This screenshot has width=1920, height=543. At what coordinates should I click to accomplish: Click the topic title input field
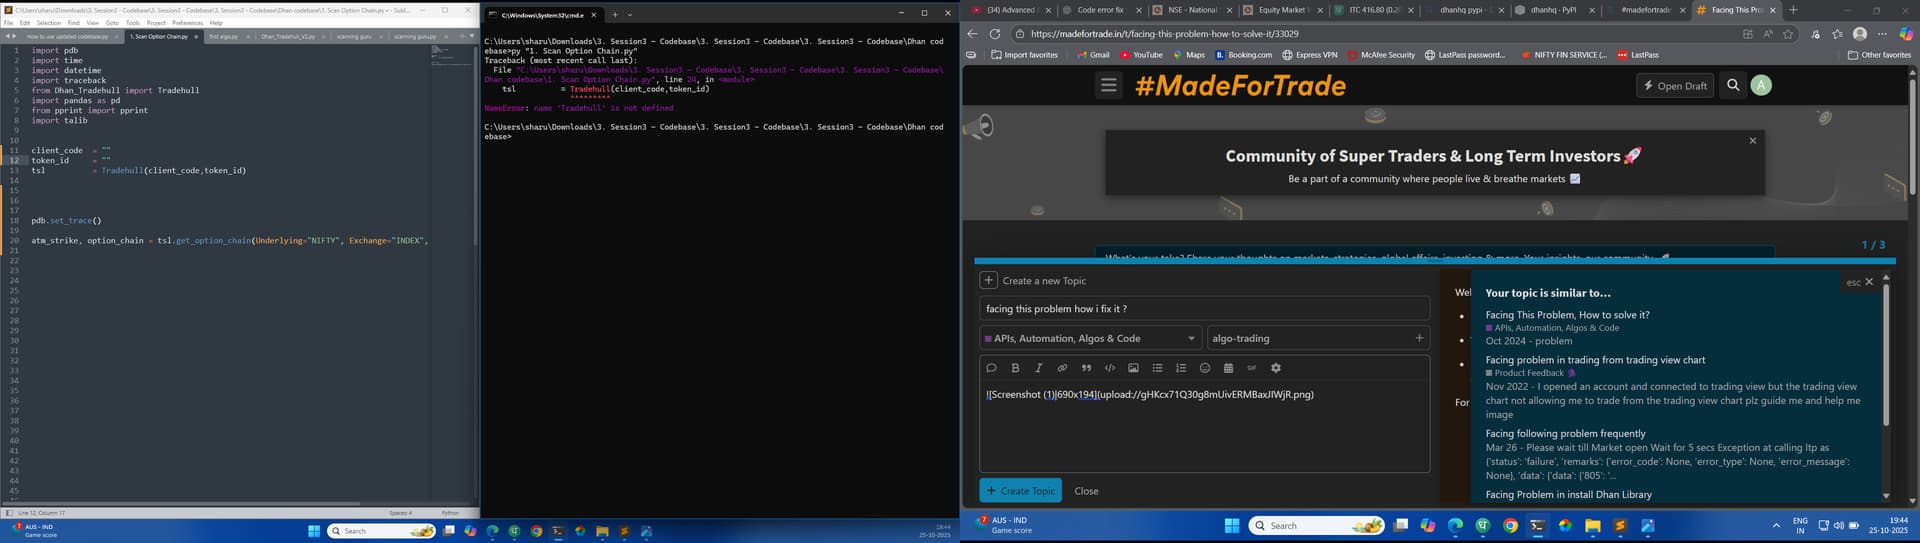(1203, 309)
